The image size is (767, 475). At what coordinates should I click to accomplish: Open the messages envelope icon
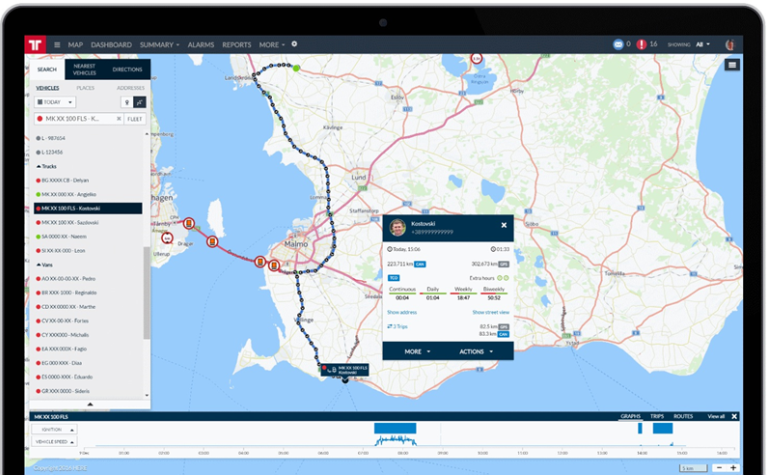pos(618,45)
